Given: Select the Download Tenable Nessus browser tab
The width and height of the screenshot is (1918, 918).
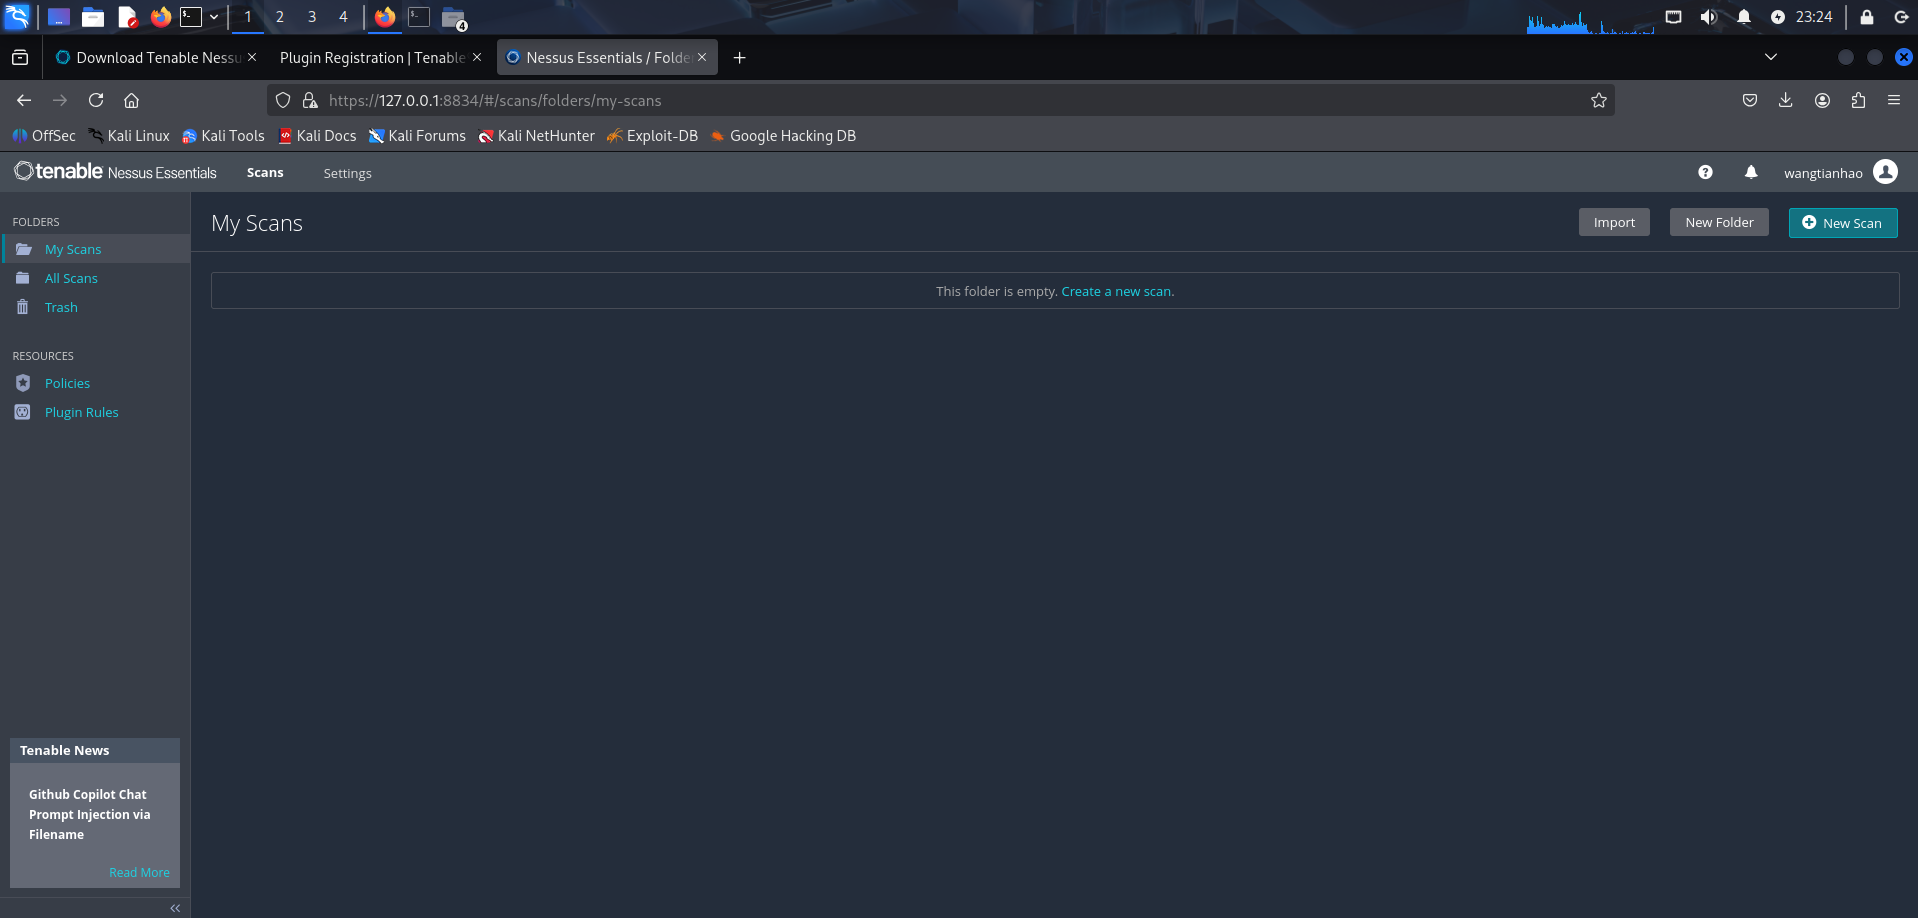Looking at the screenshot, I should click(148, 58).
